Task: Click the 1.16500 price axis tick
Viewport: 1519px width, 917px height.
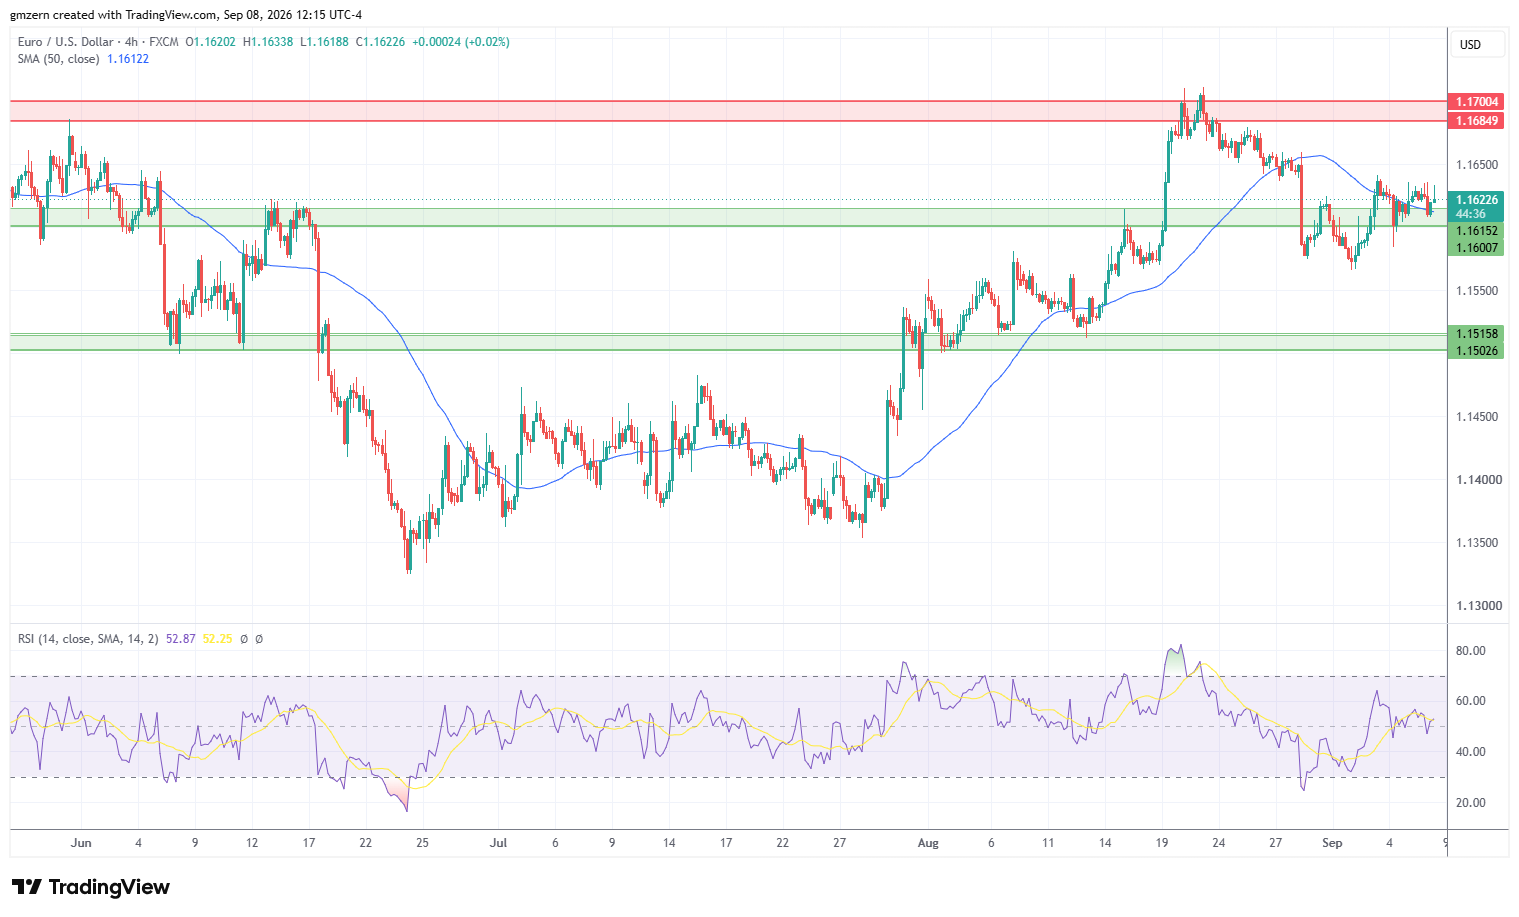Action: pos(1477,165)
